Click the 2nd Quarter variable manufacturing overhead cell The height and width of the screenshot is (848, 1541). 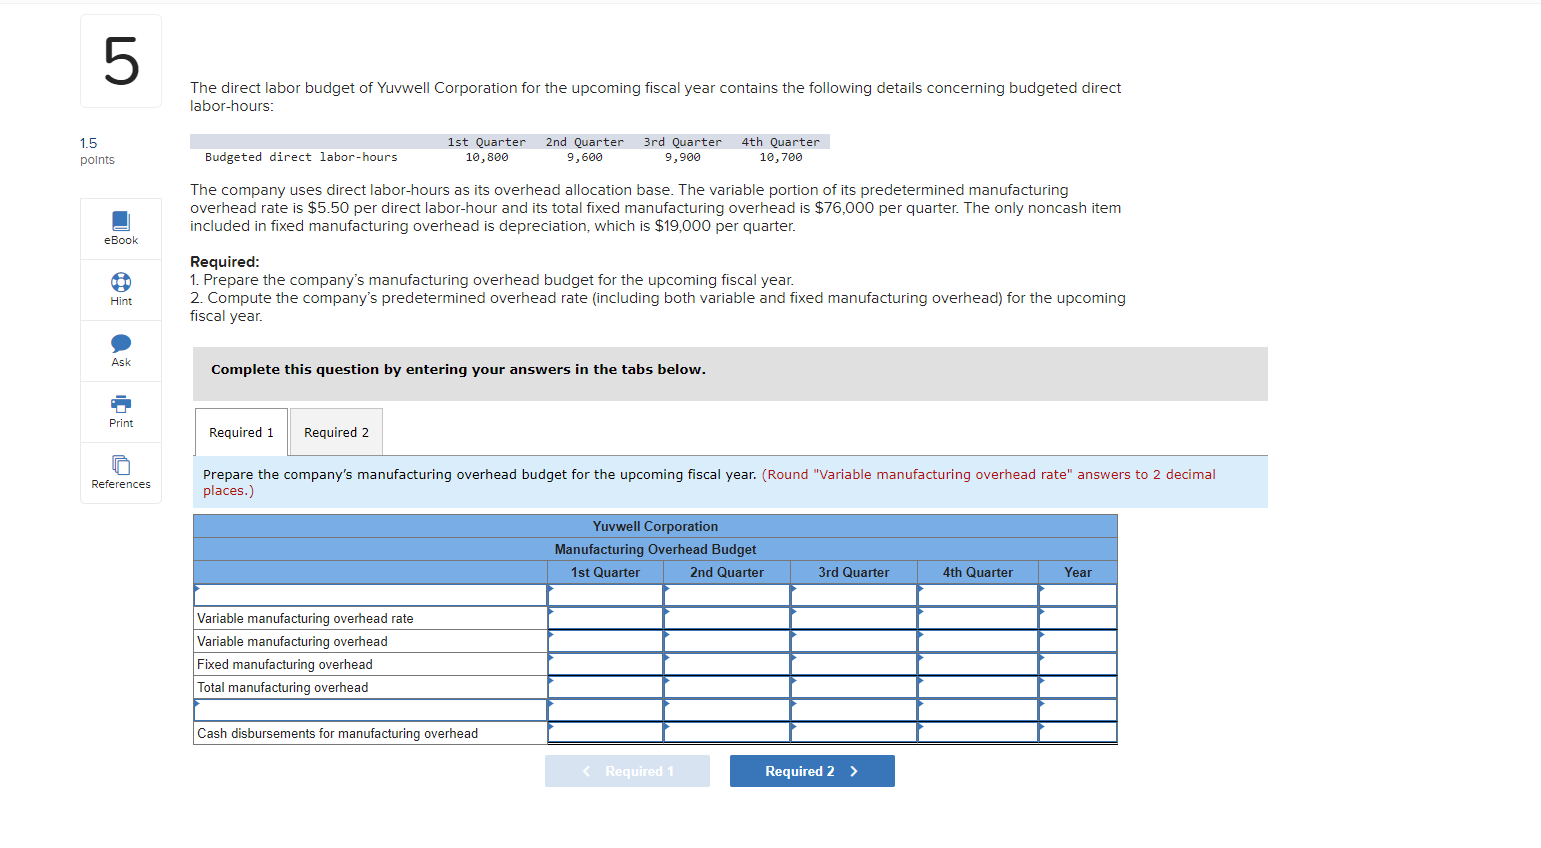pyautogui.click(x=726, y=640)
